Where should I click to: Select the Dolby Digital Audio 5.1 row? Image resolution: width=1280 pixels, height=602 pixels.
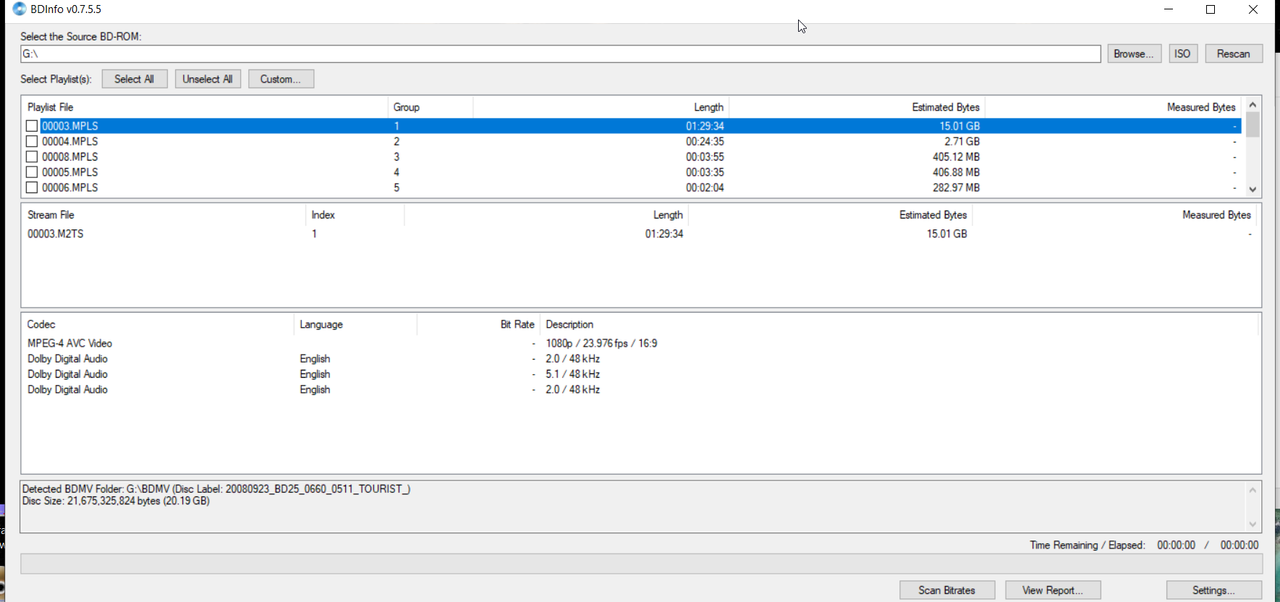click(640, 374)
